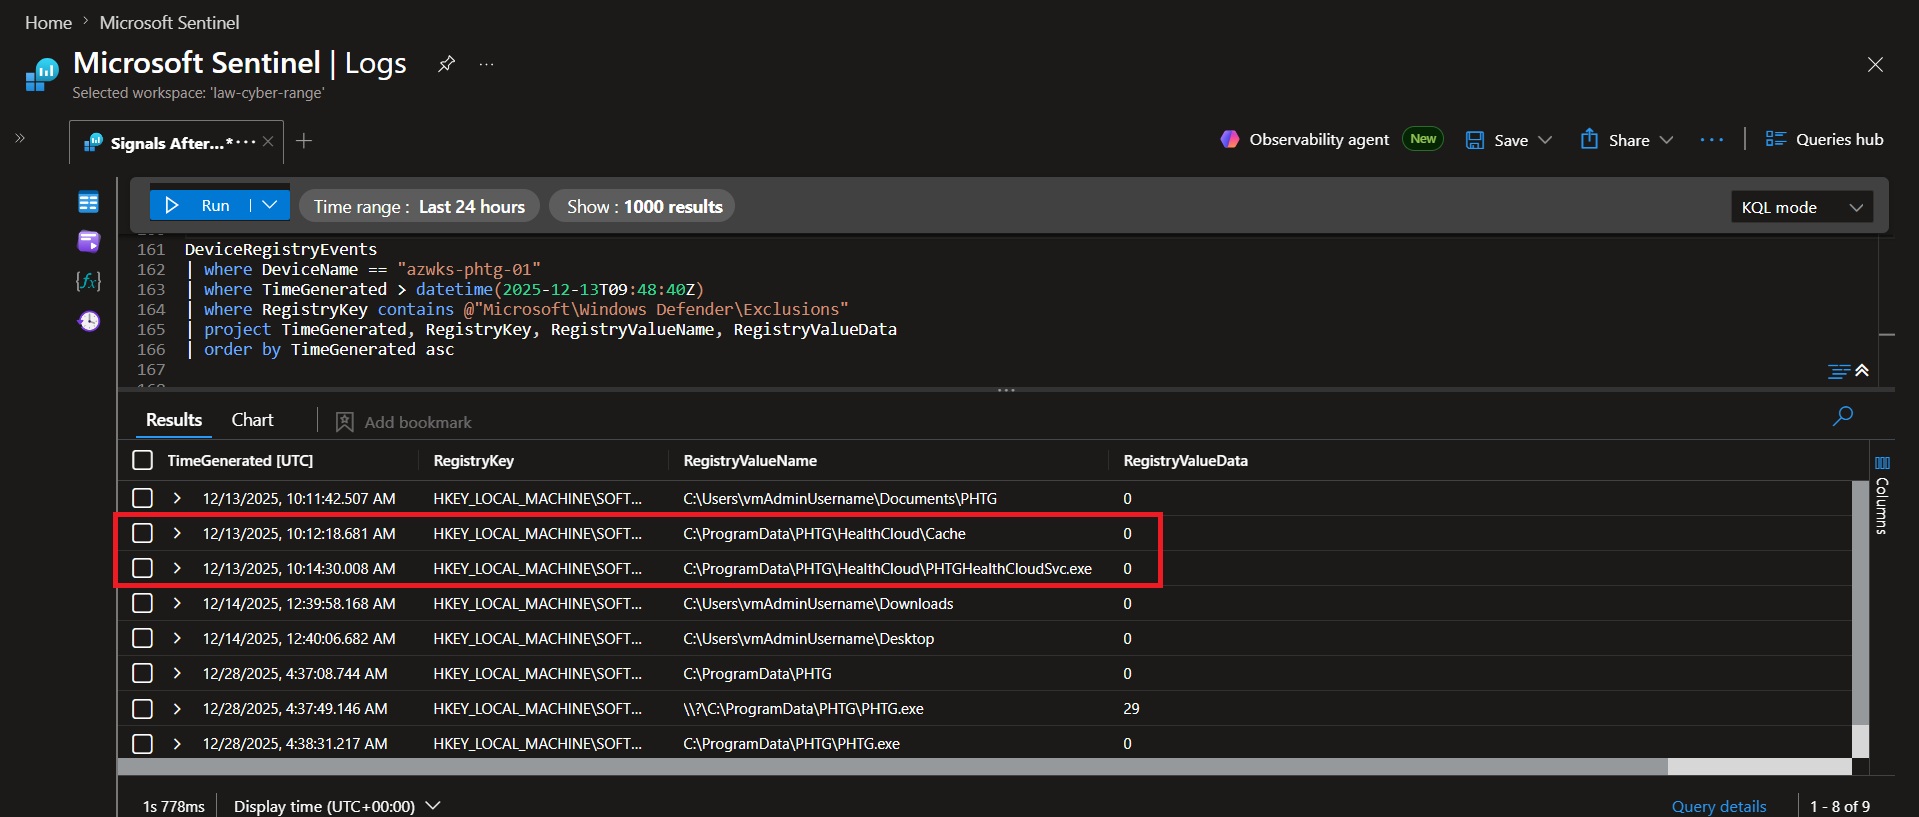Image resolution: width=1919 pixels, height=817 pixels.
Task: Open the query history clock icon
Action: (x=89, y=321)
